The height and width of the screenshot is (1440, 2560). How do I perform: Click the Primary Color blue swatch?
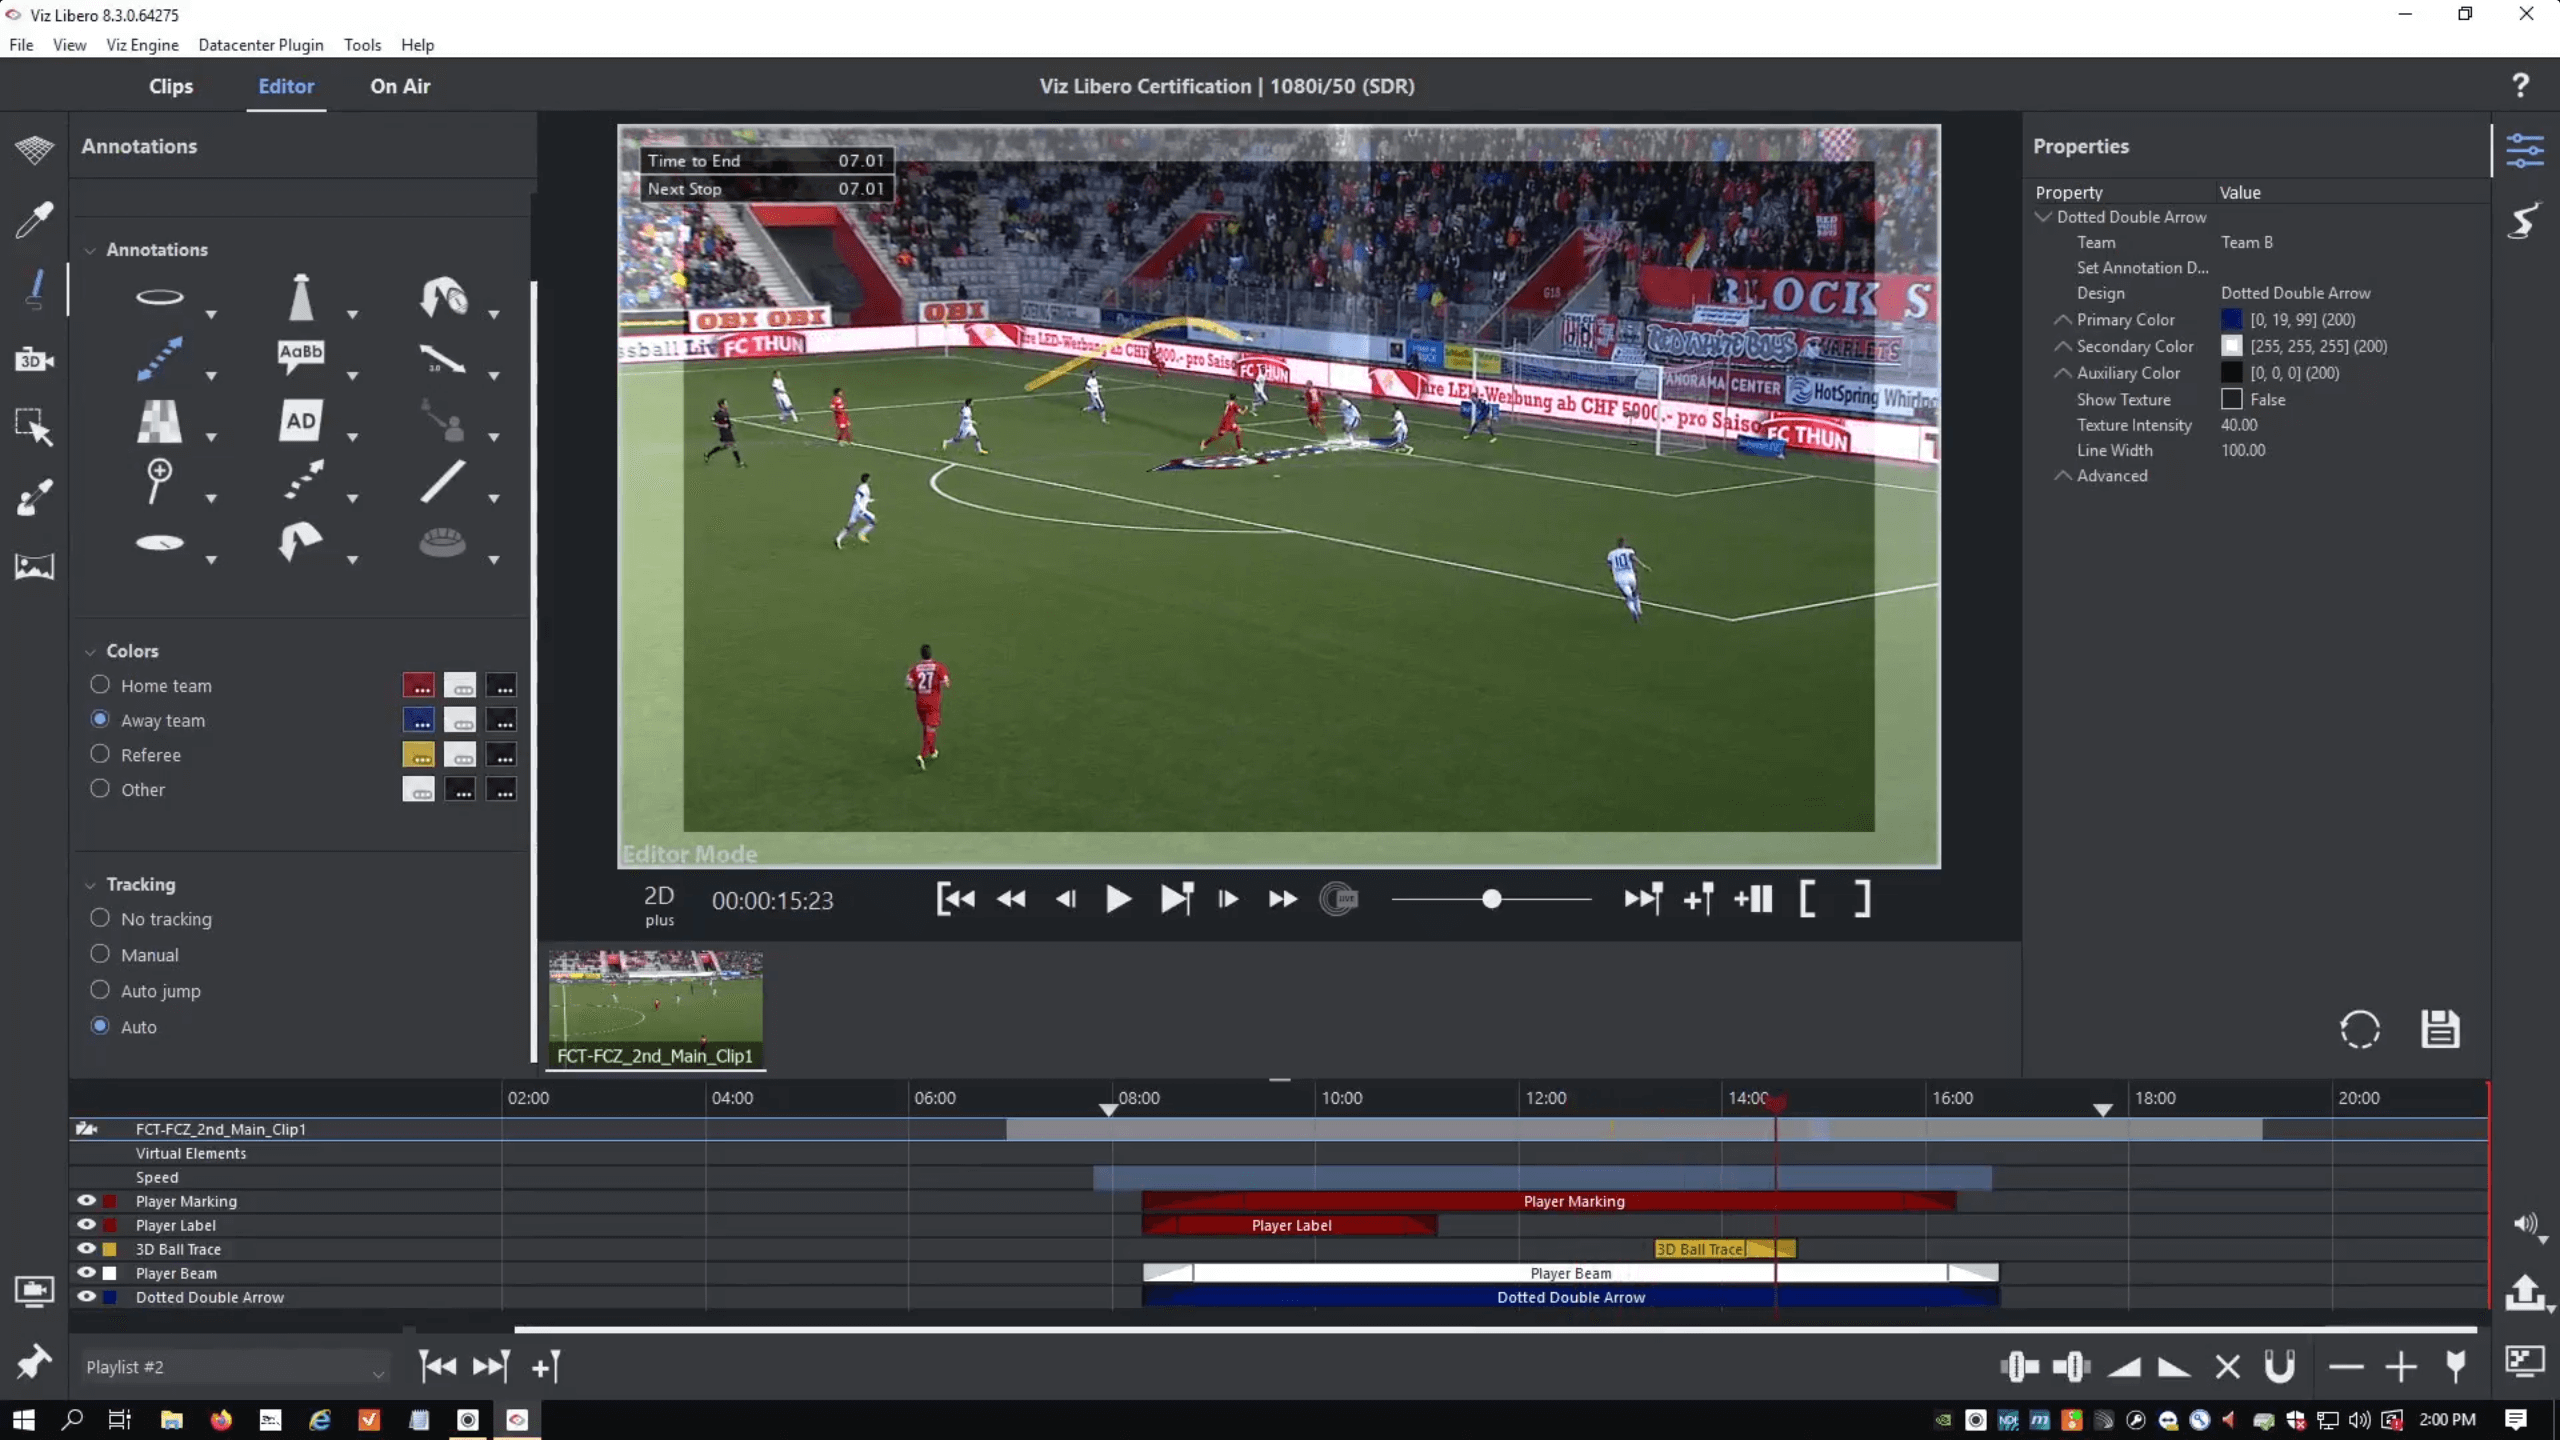(x=2232, y=320)
